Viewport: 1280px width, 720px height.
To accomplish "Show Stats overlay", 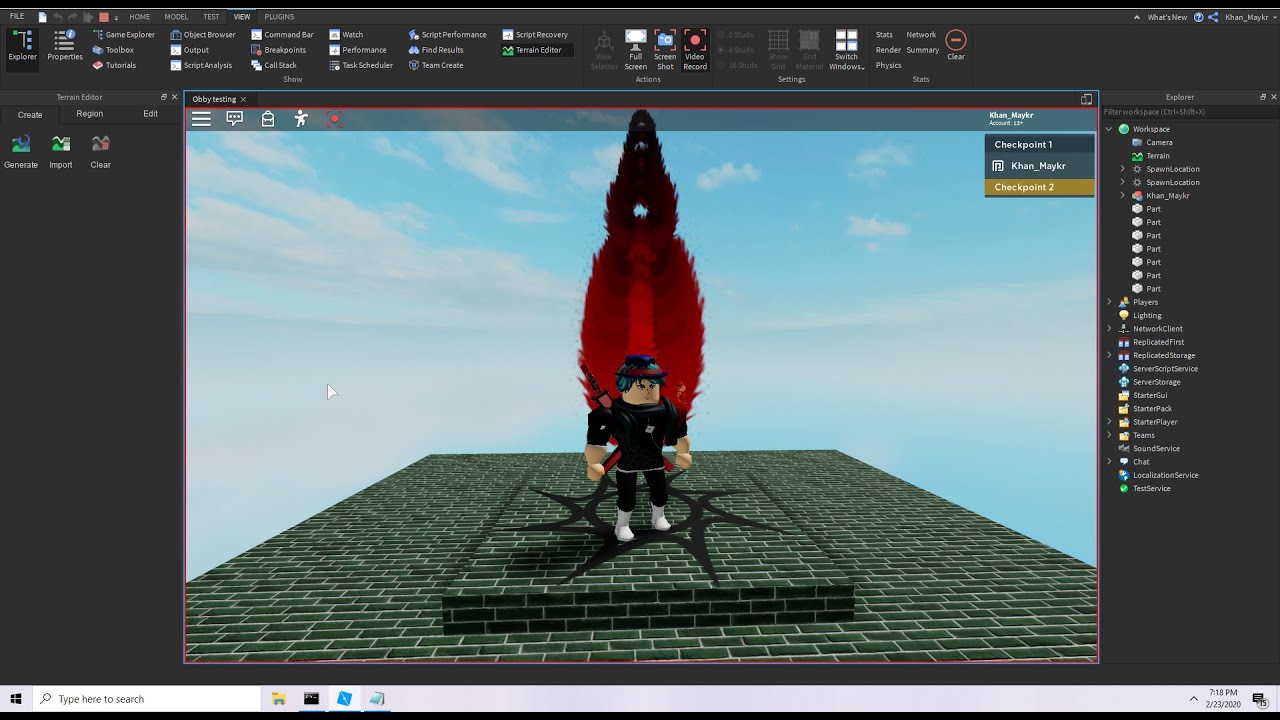I will [884, 35].
